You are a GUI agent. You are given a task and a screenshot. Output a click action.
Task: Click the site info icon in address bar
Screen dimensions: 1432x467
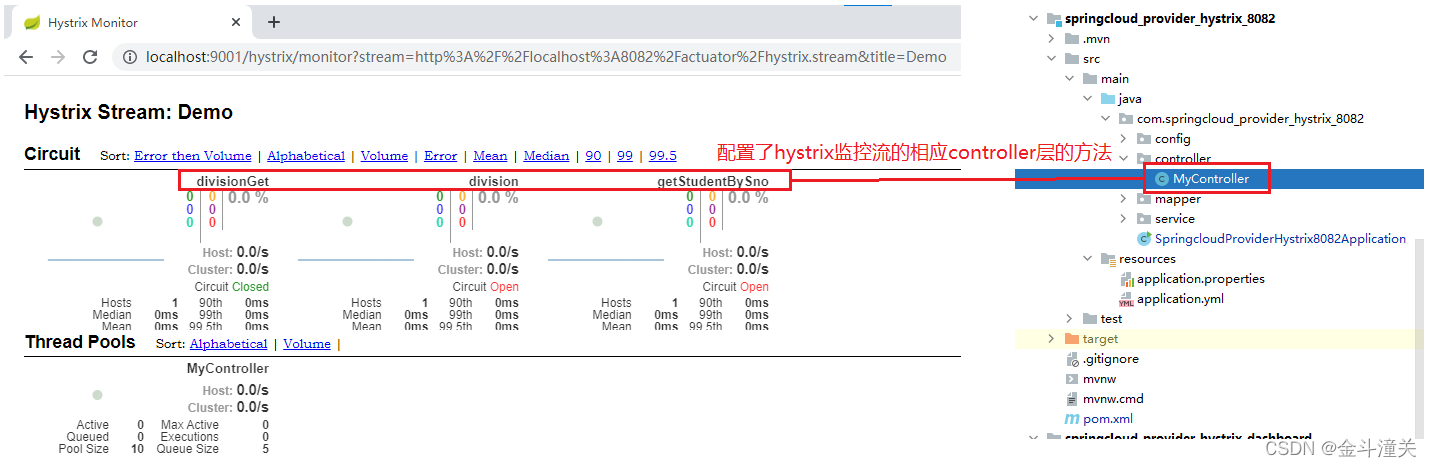coord(130,57)
